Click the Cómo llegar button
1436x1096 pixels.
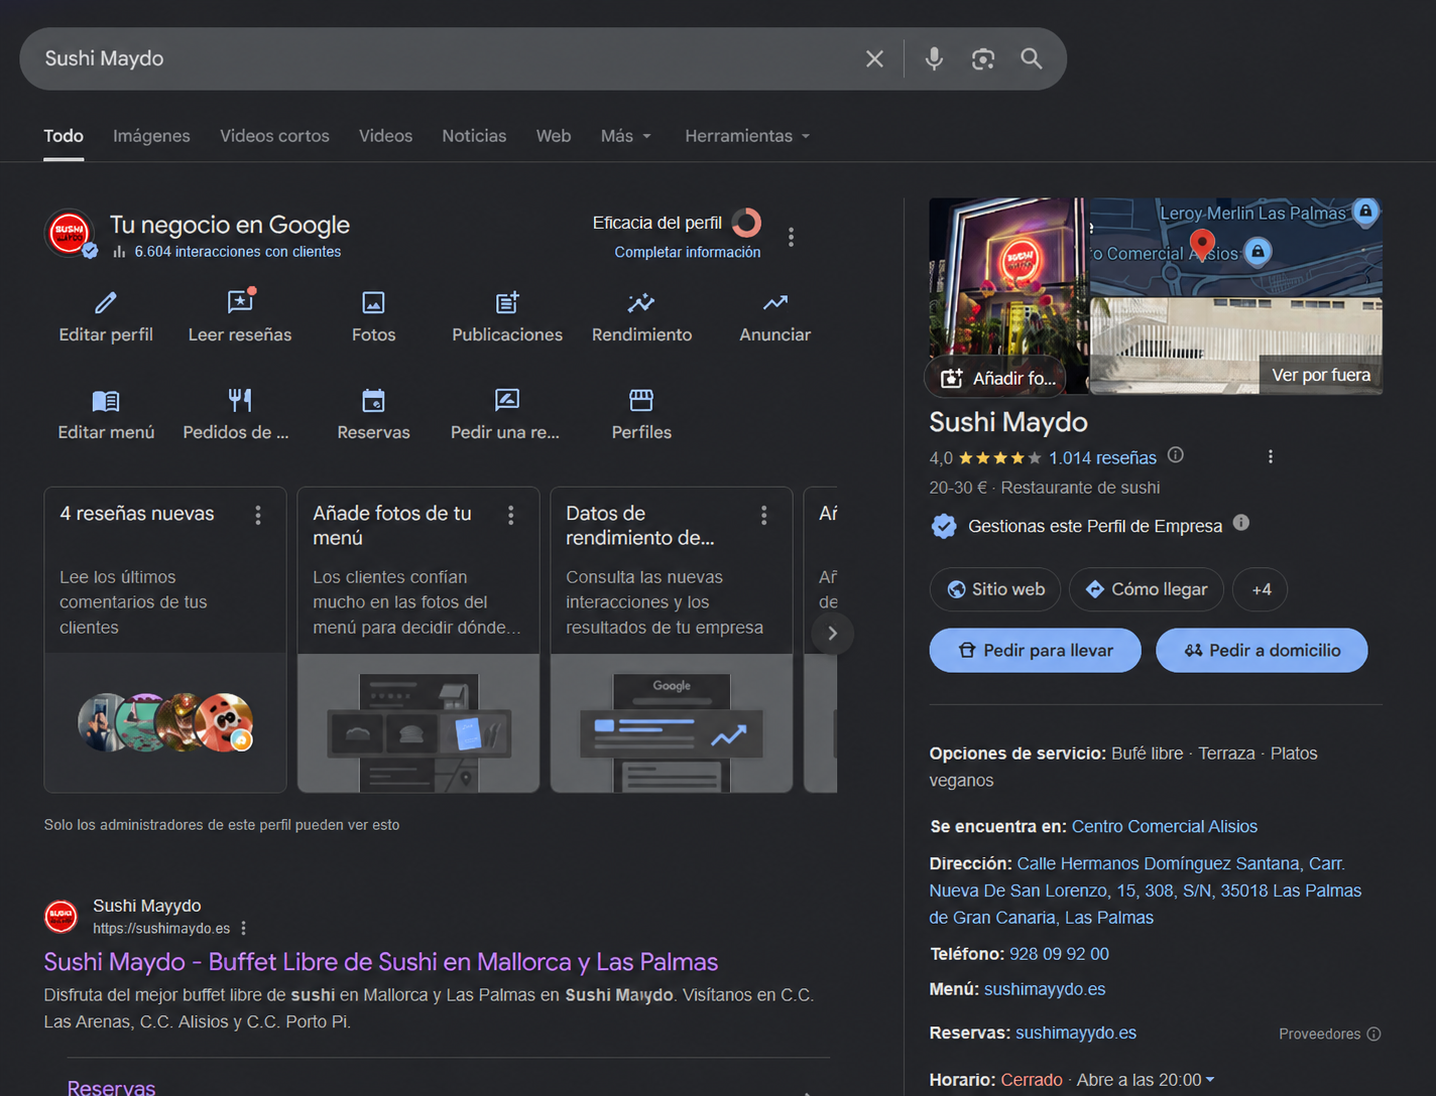coord(1147,589)
